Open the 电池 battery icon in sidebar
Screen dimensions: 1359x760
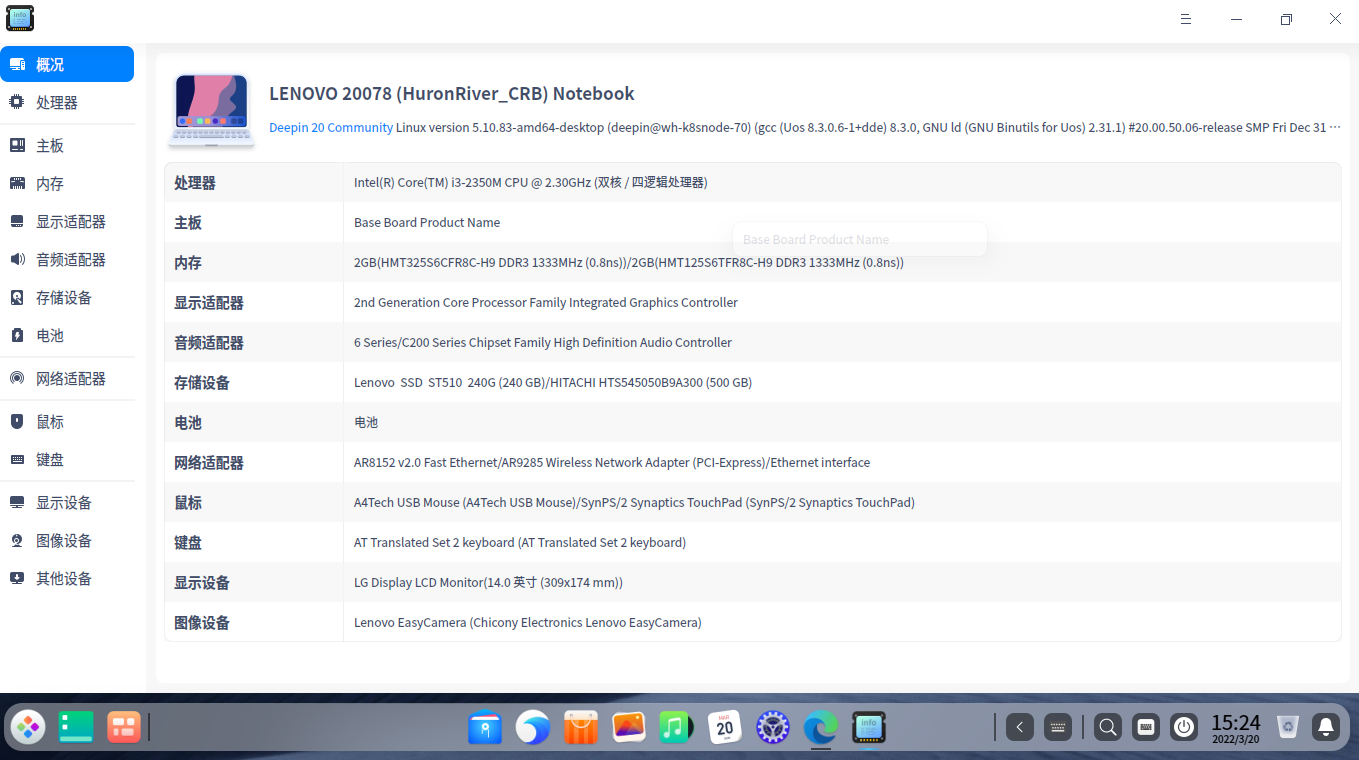tap(17, 336)
